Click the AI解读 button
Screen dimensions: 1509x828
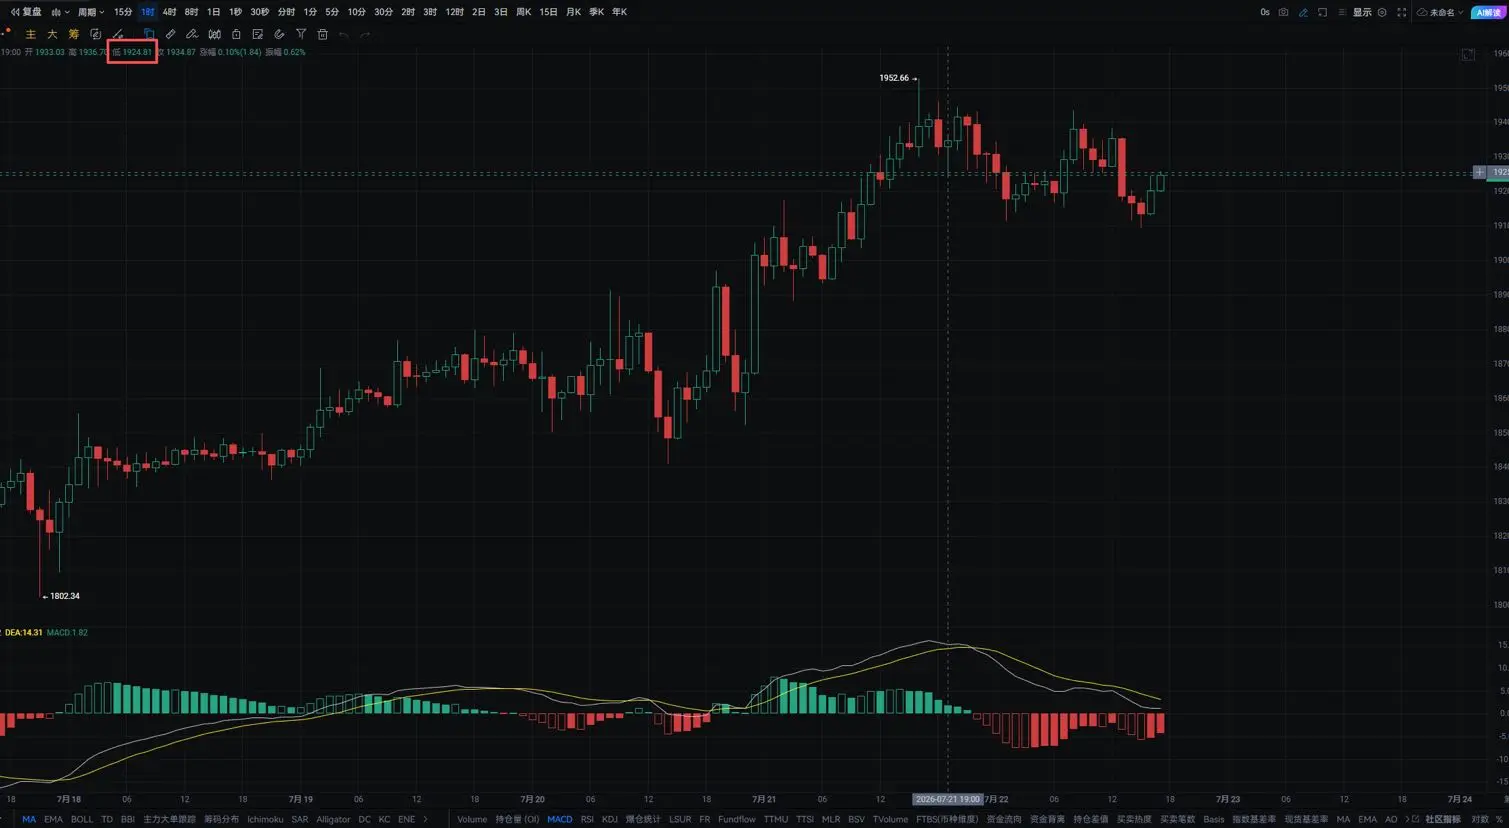1488,12
